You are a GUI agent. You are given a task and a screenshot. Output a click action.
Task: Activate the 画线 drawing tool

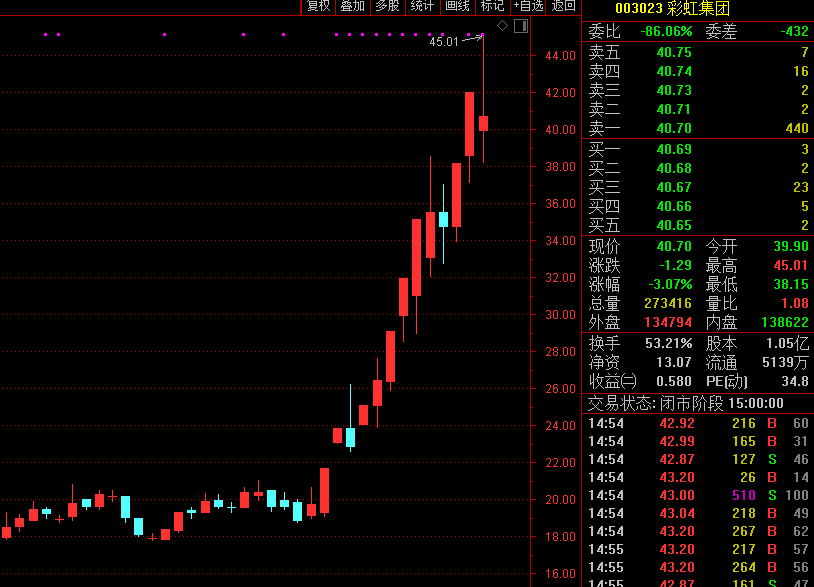click(457, 7)
